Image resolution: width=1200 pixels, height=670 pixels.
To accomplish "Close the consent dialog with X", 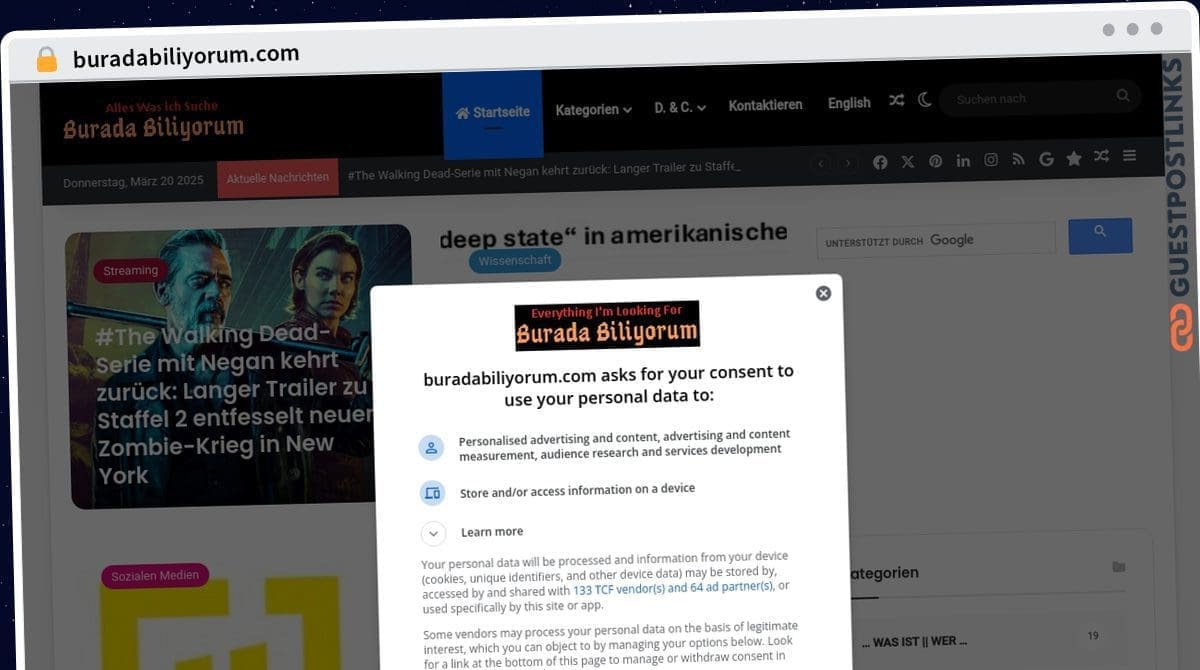I will coord(823,293).
